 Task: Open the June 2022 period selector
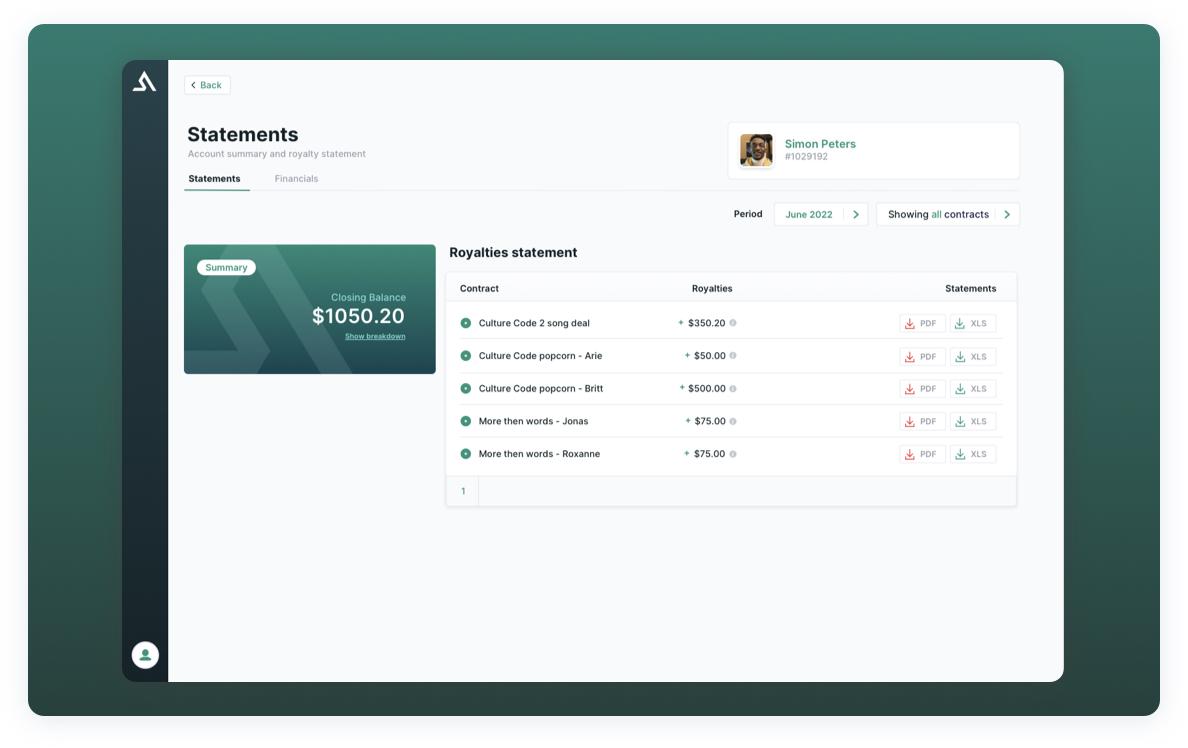point(820,214)
